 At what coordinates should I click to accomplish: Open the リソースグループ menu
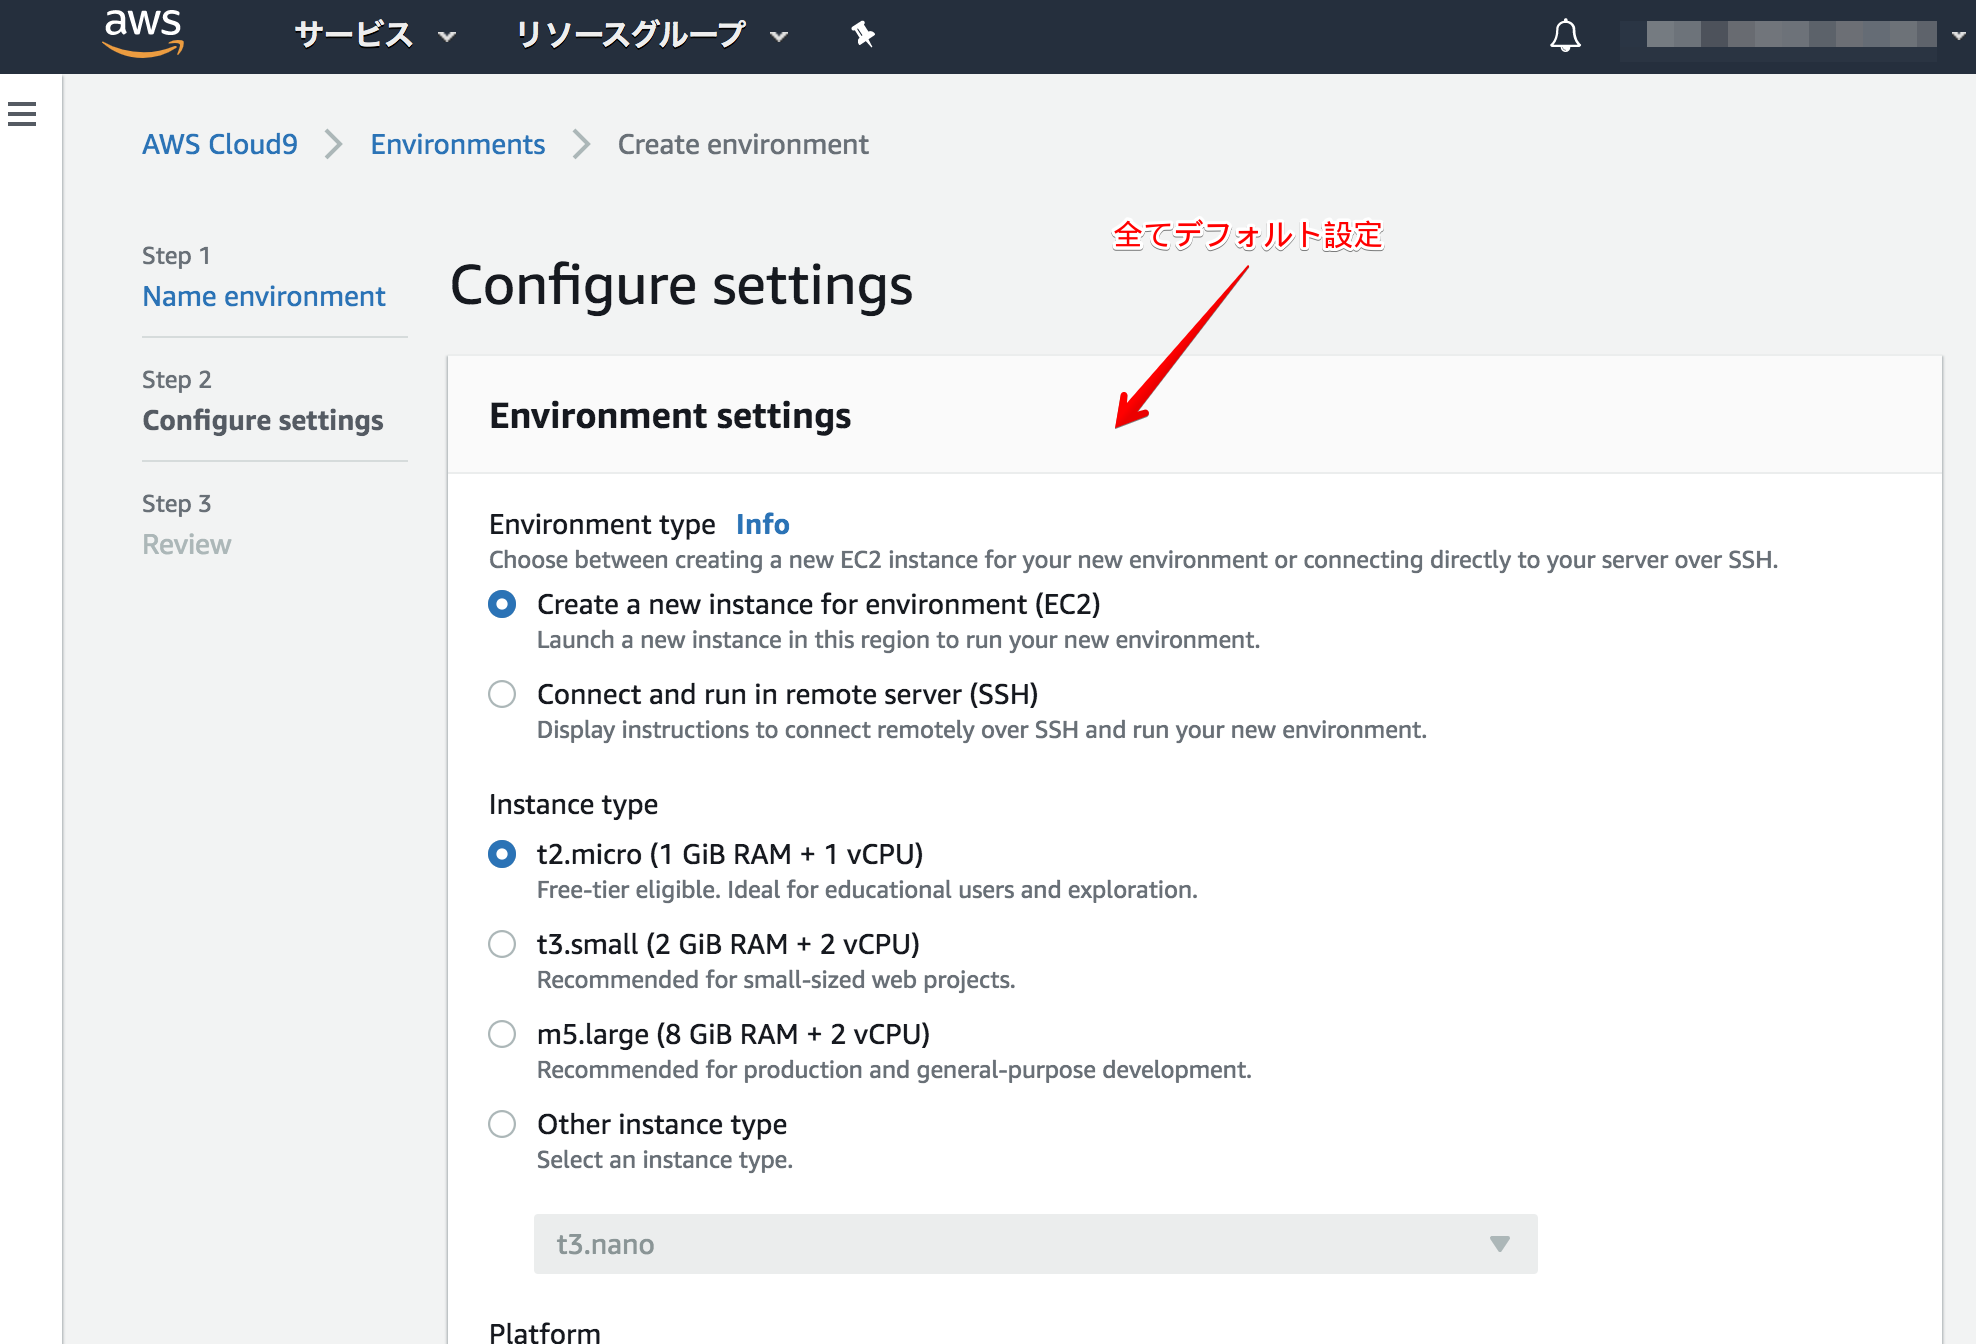point(652,35)
